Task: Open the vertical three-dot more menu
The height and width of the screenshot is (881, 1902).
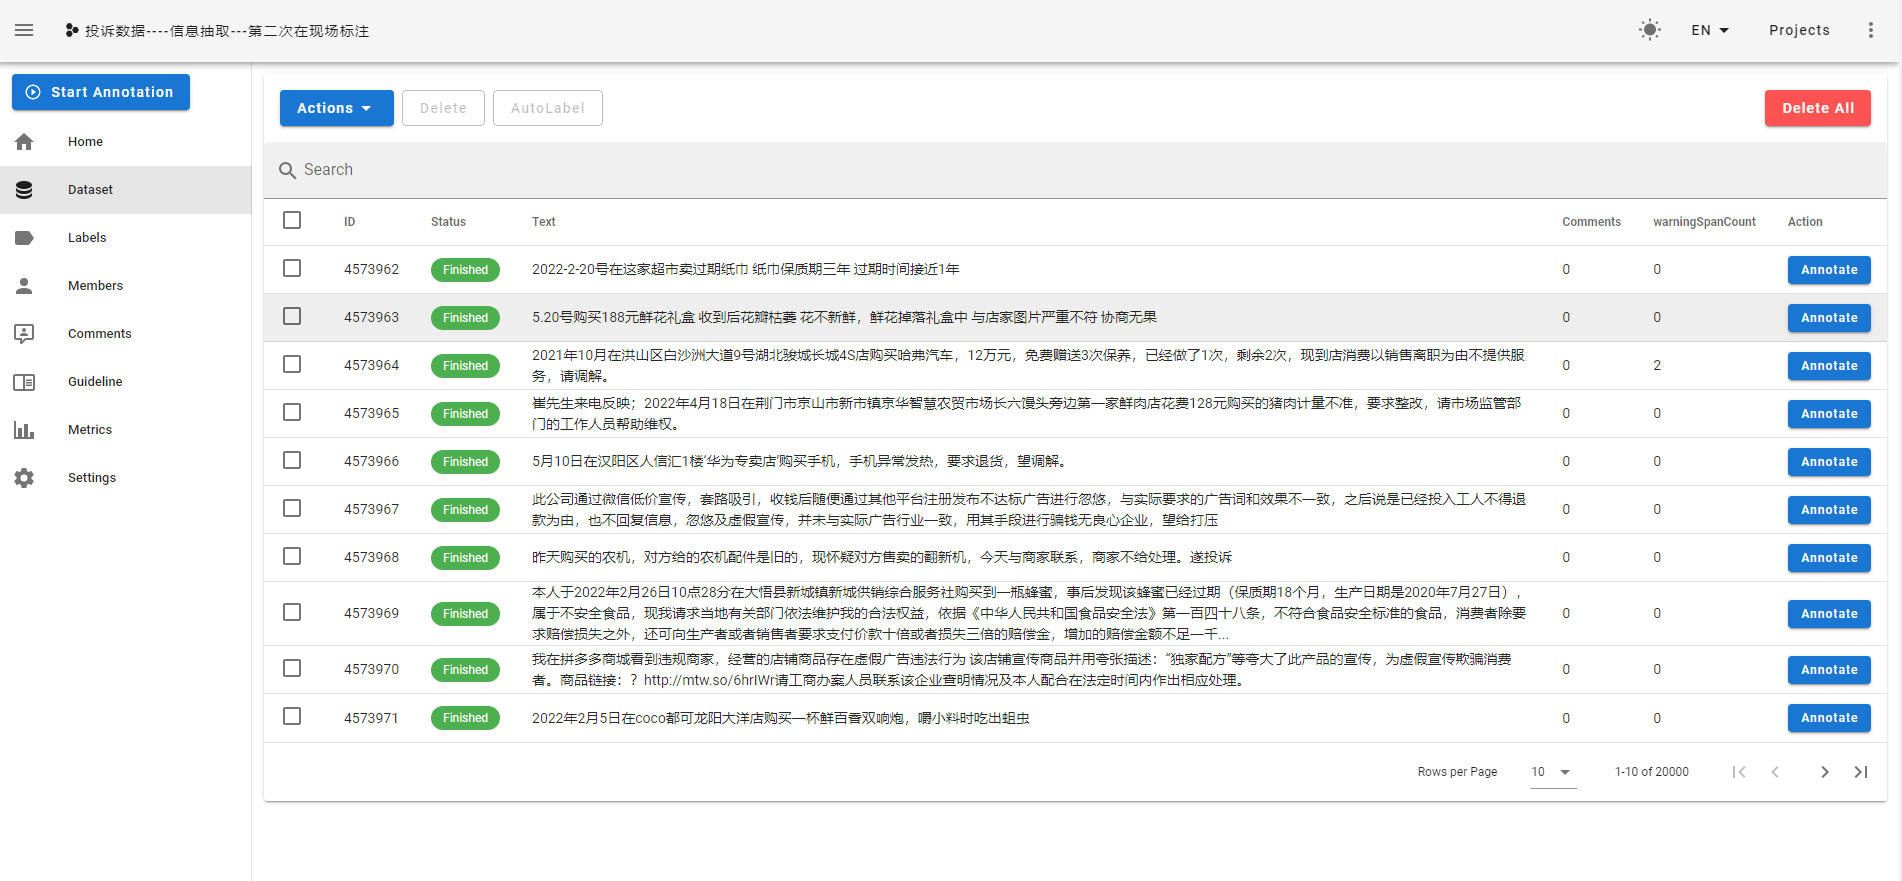Action: (x=1871, y=30)
